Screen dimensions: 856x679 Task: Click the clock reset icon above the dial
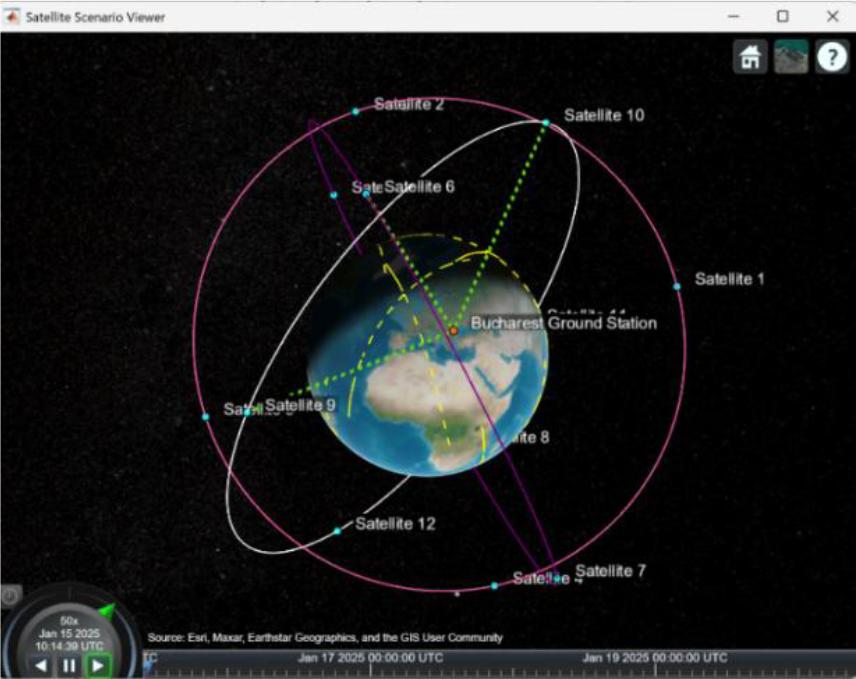point(10,596)
